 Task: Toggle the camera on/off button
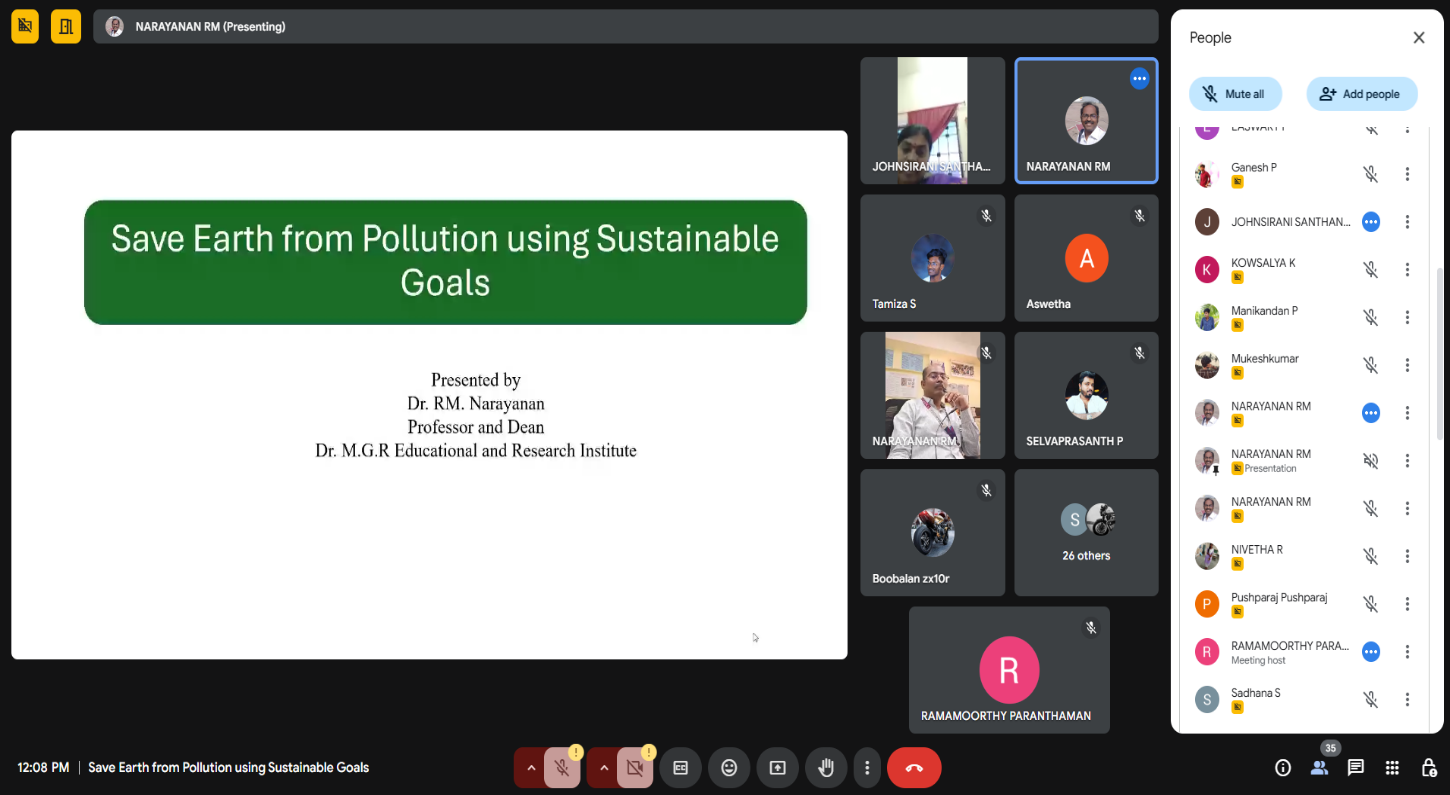pyautogui.click(x=635, y=768)
